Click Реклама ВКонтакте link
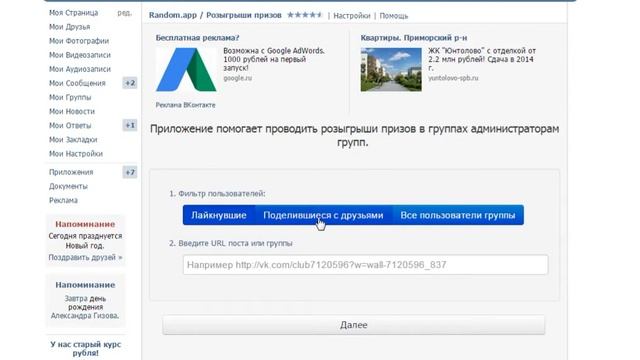 (185, 105)
